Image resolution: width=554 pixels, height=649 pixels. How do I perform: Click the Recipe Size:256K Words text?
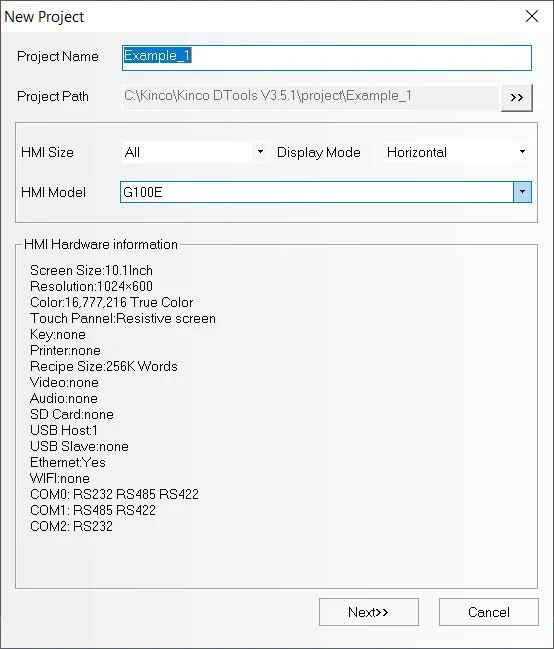104,366
